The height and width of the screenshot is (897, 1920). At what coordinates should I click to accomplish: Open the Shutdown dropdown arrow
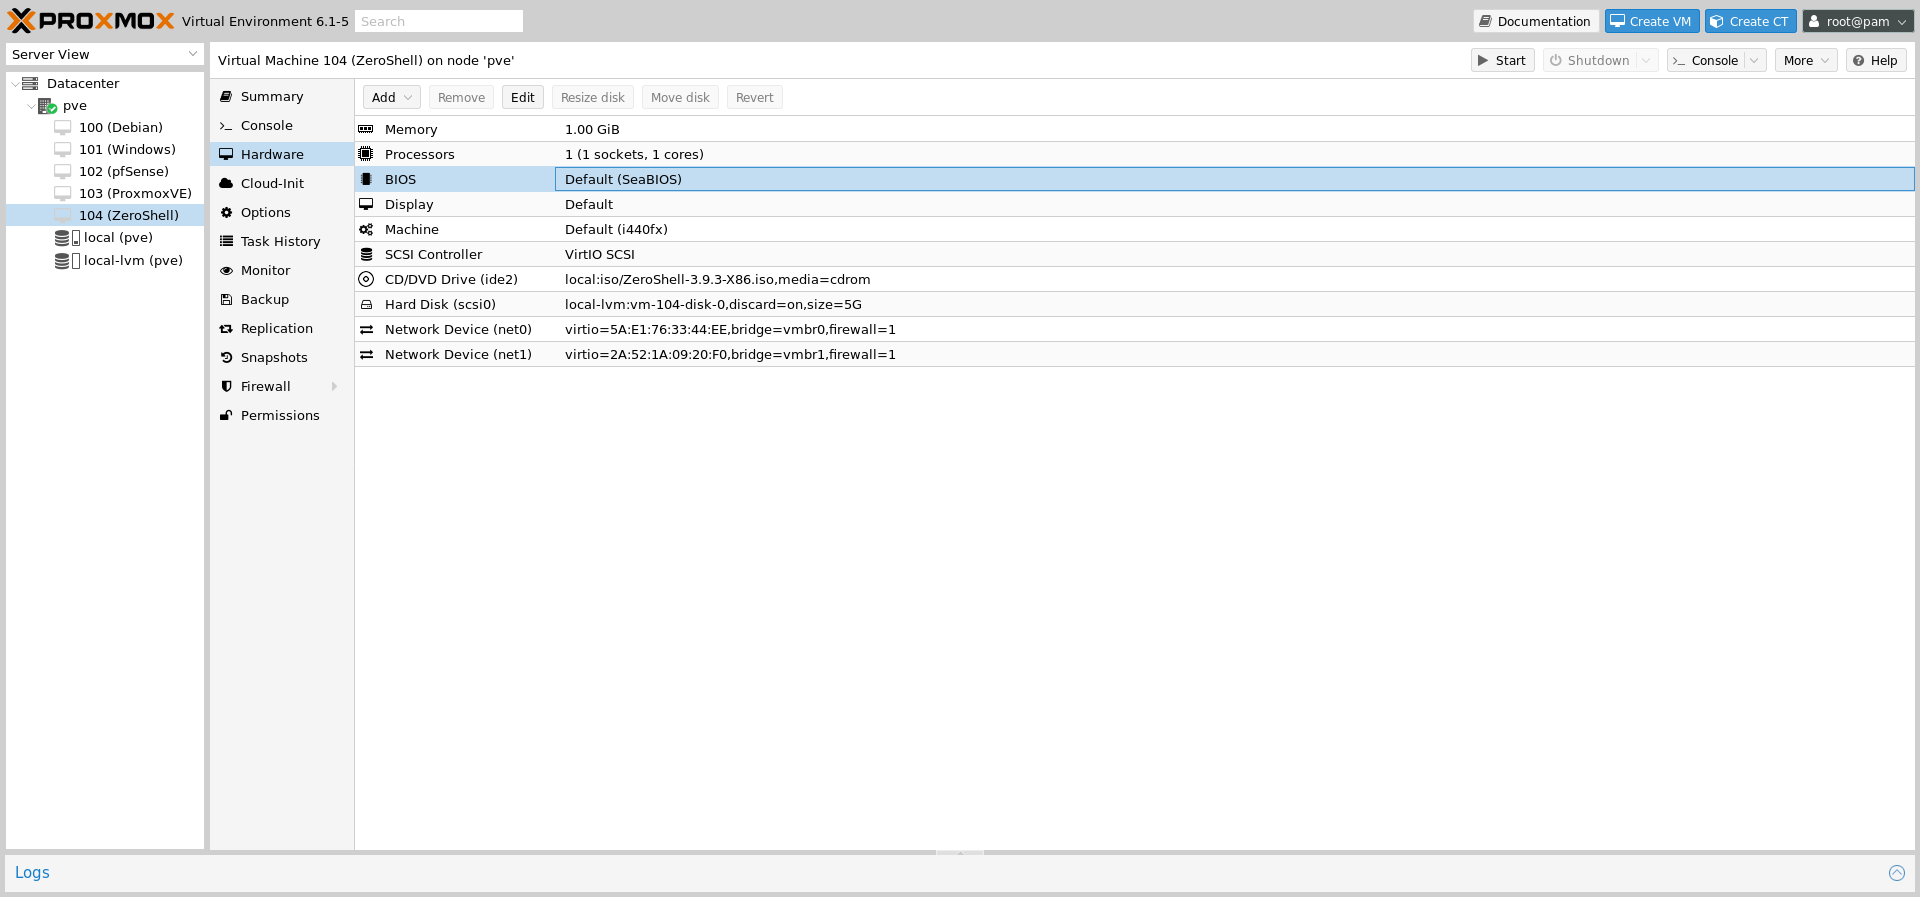click(1646, 60)
